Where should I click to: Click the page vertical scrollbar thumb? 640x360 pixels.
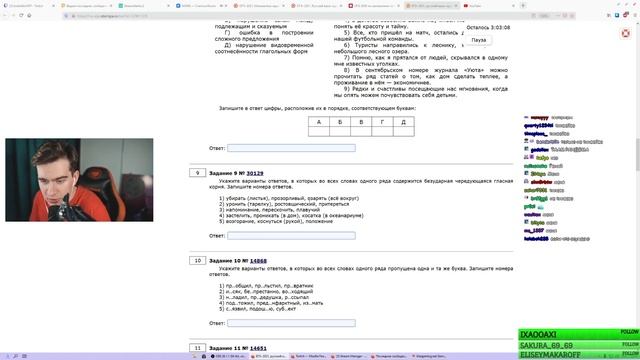click(x=638, y=154)
